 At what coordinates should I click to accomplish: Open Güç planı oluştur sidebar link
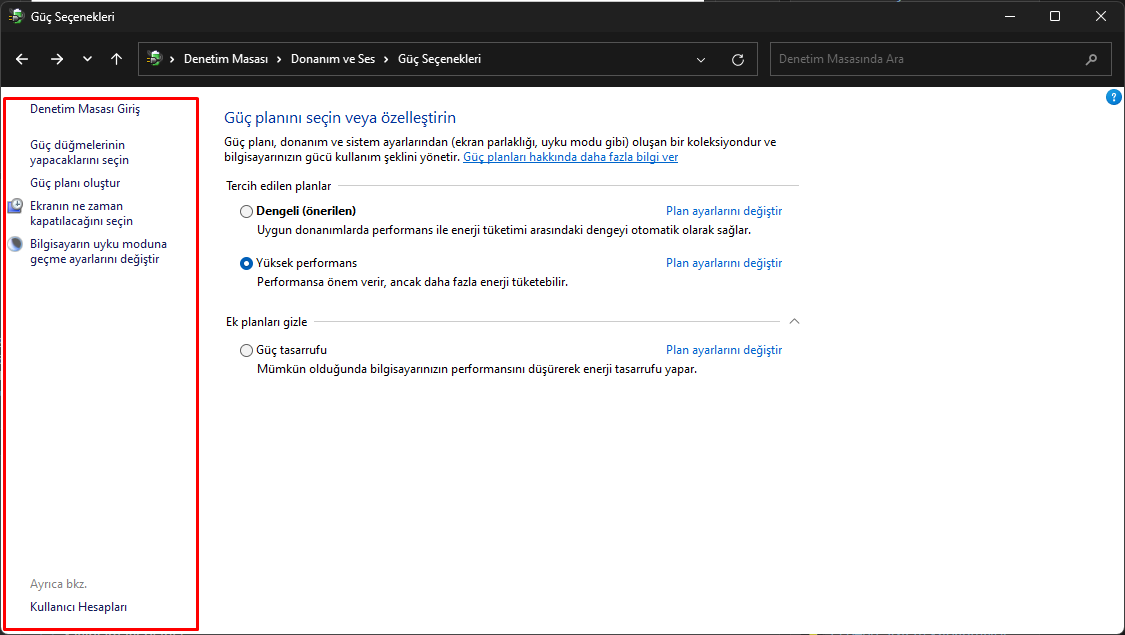pyautogui.click(x=75, y=183)
